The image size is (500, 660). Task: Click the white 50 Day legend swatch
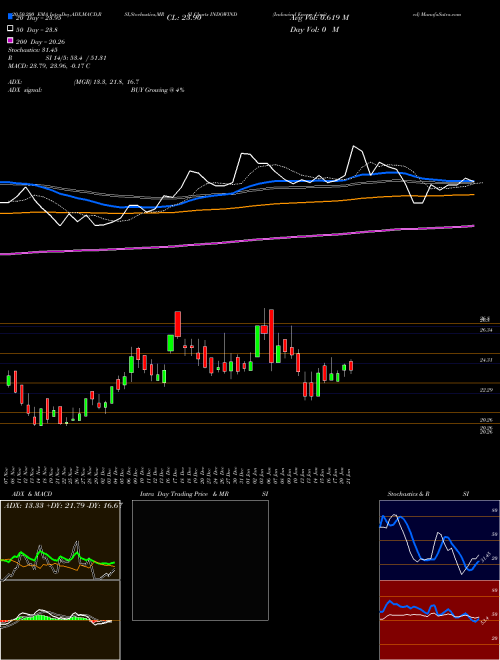click(x=11, y=29)
